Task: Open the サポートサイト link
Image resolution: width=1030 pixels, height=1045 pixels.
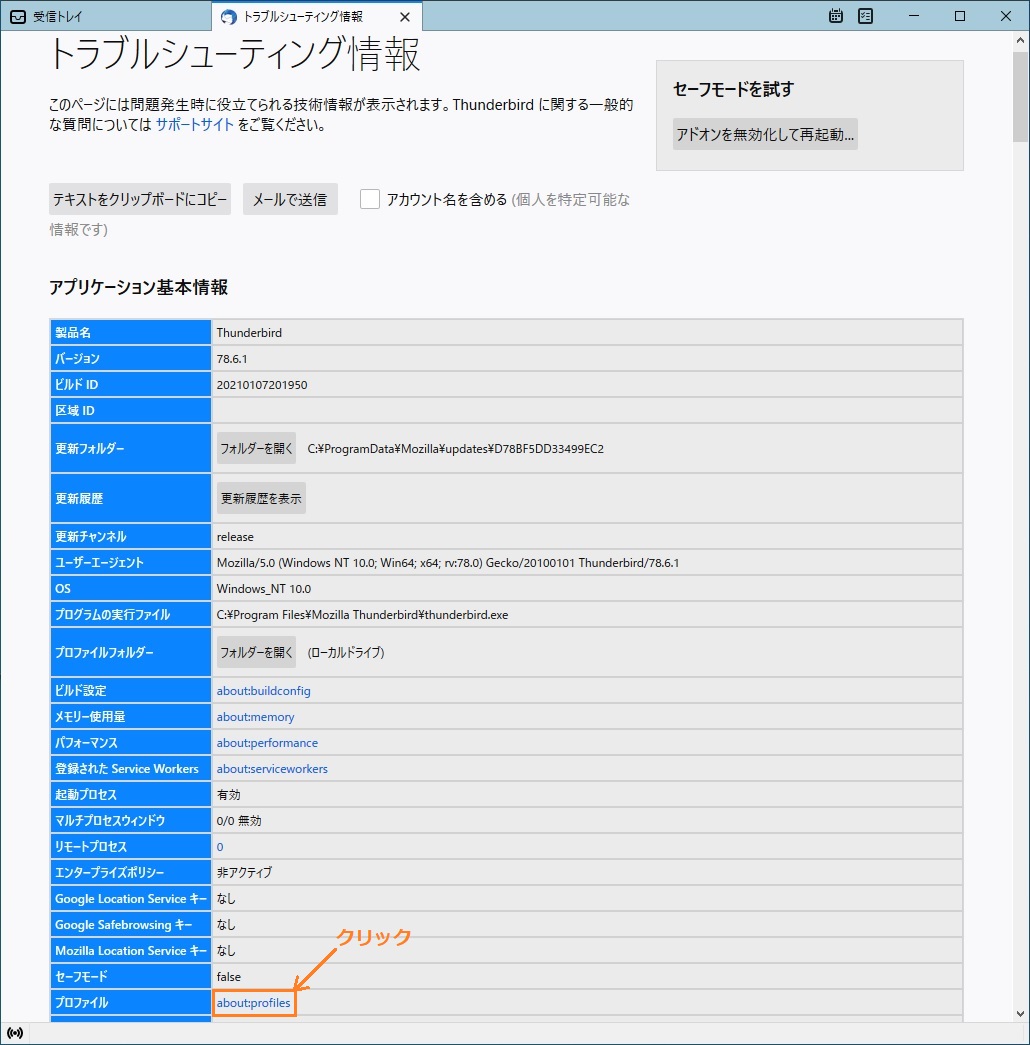Action: click(195, 125)
